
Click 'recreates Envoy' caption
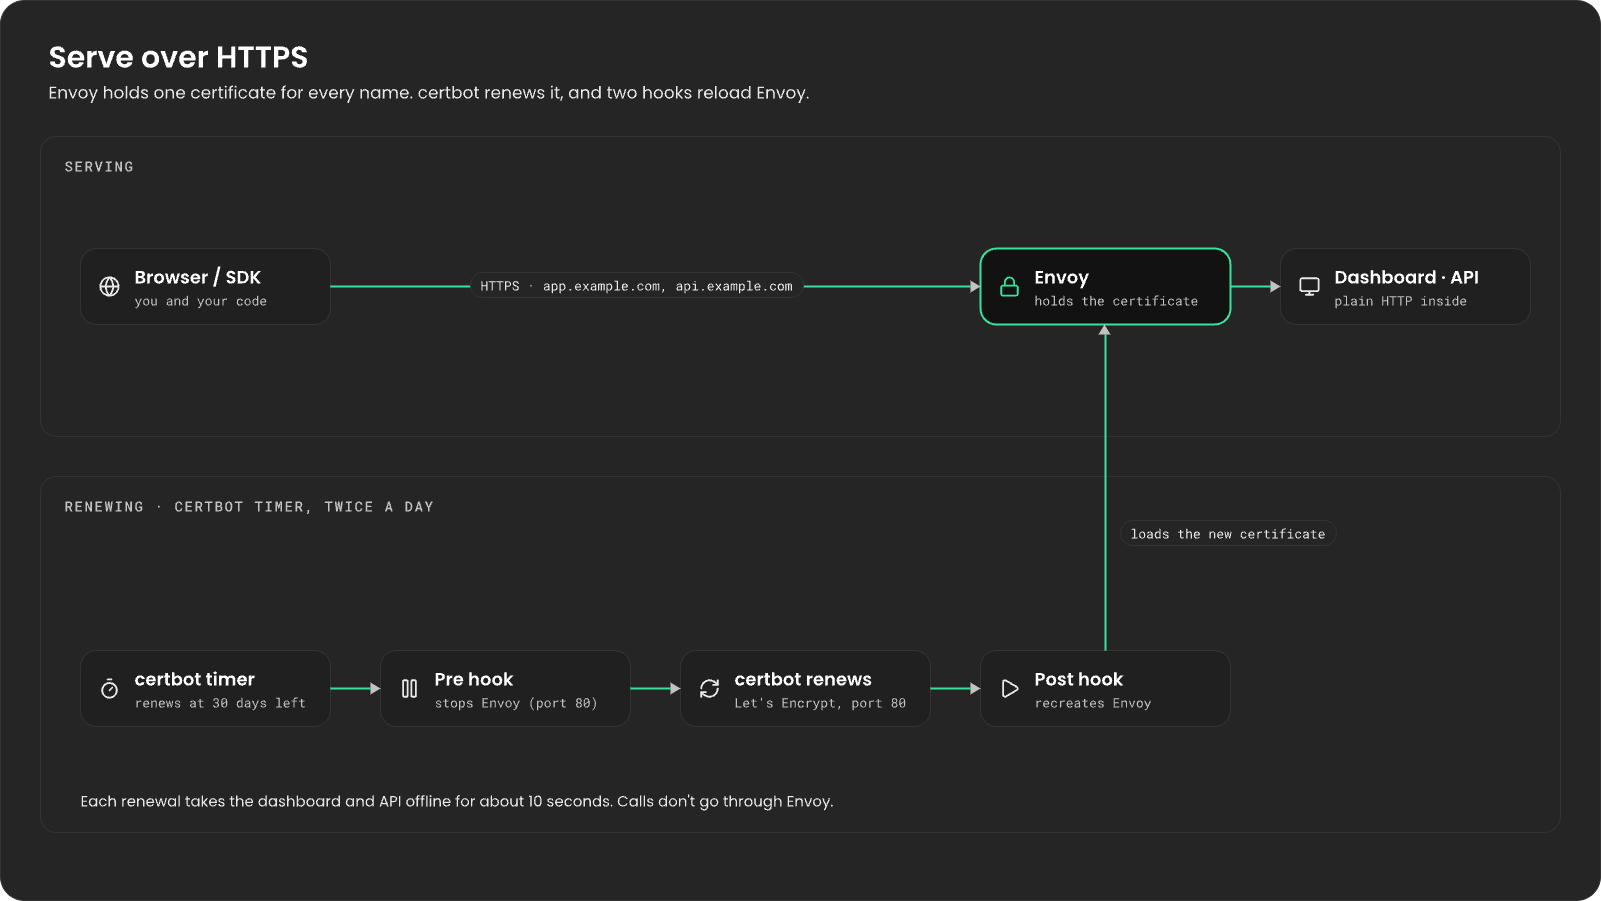coord(1093,703)
